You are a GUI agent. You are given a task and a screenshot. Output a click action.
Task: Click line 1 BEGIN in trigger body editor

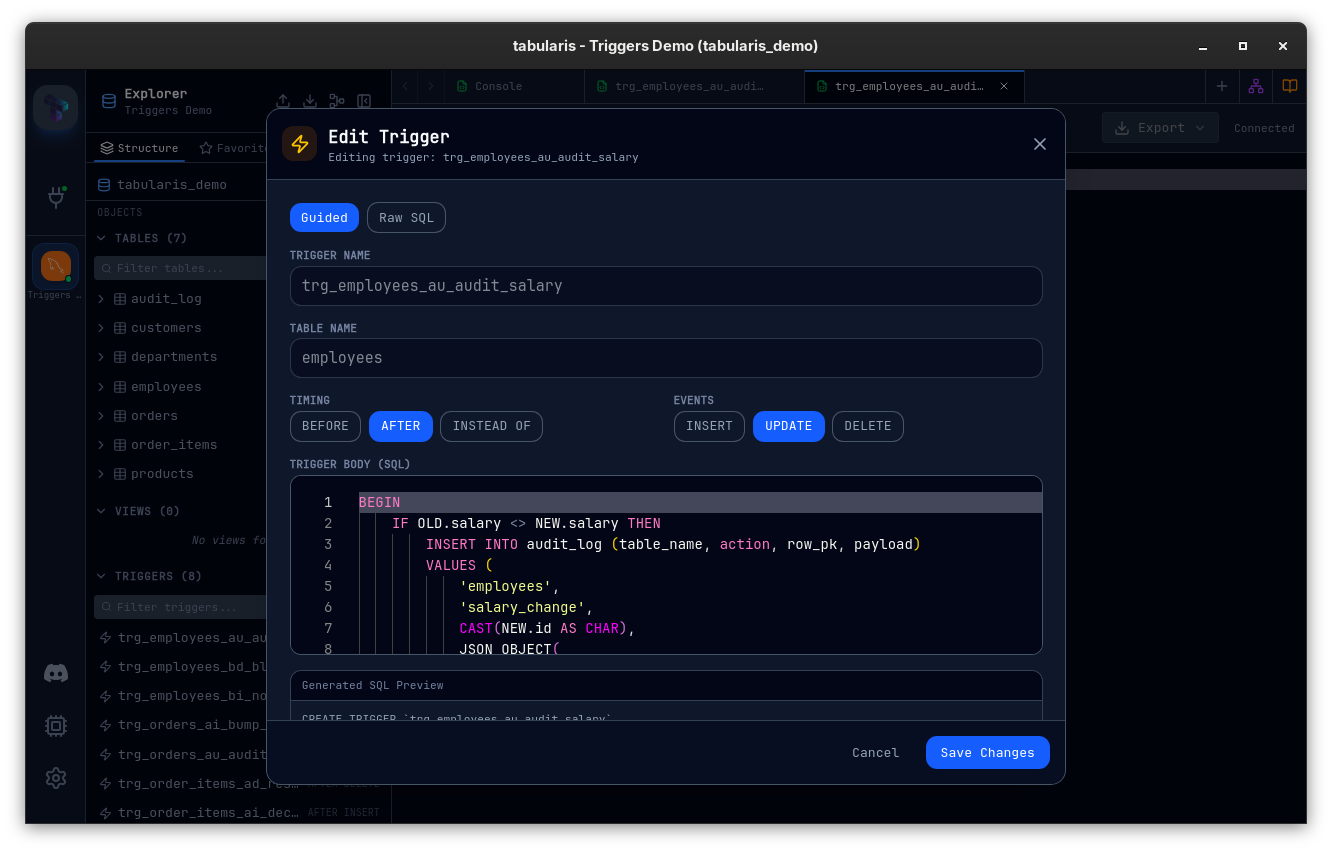coord(379,503)
